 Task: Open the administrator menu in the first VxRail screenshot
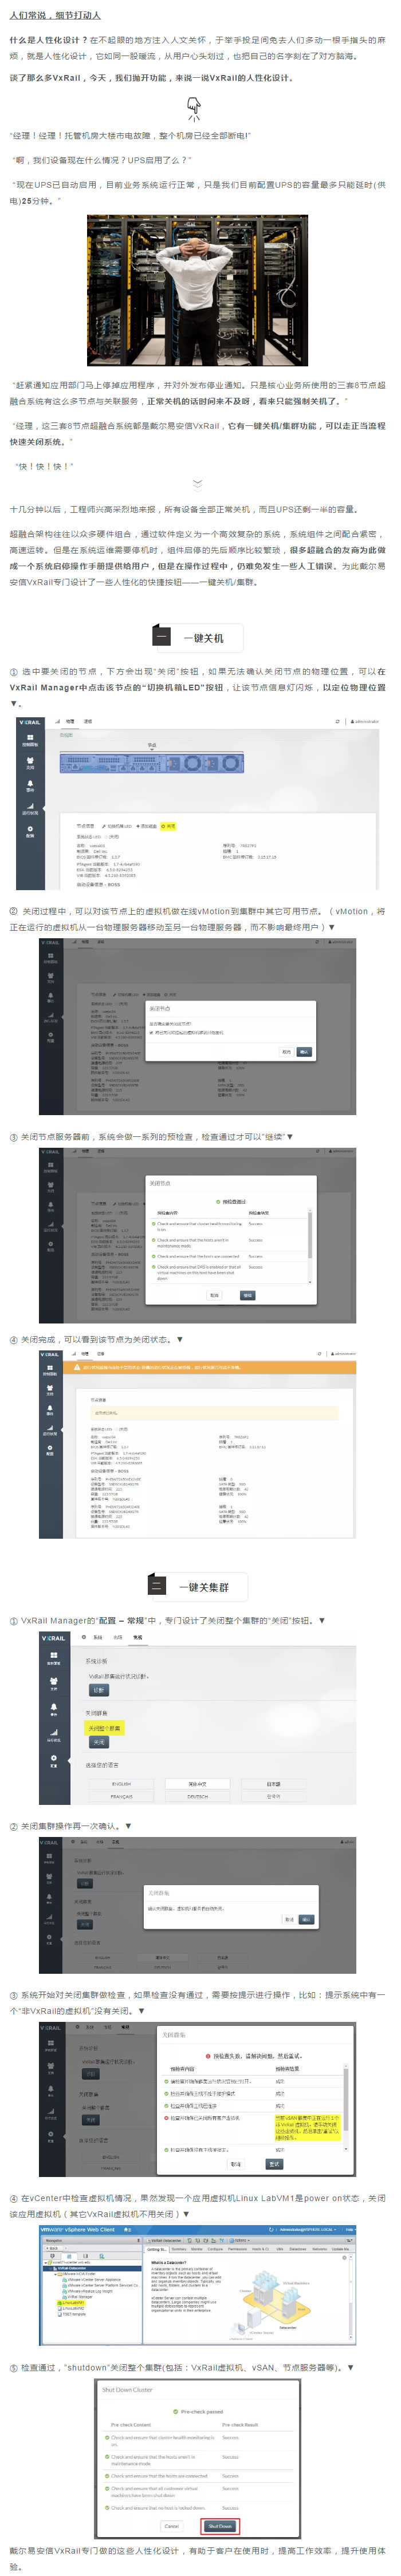coord(364,721)
